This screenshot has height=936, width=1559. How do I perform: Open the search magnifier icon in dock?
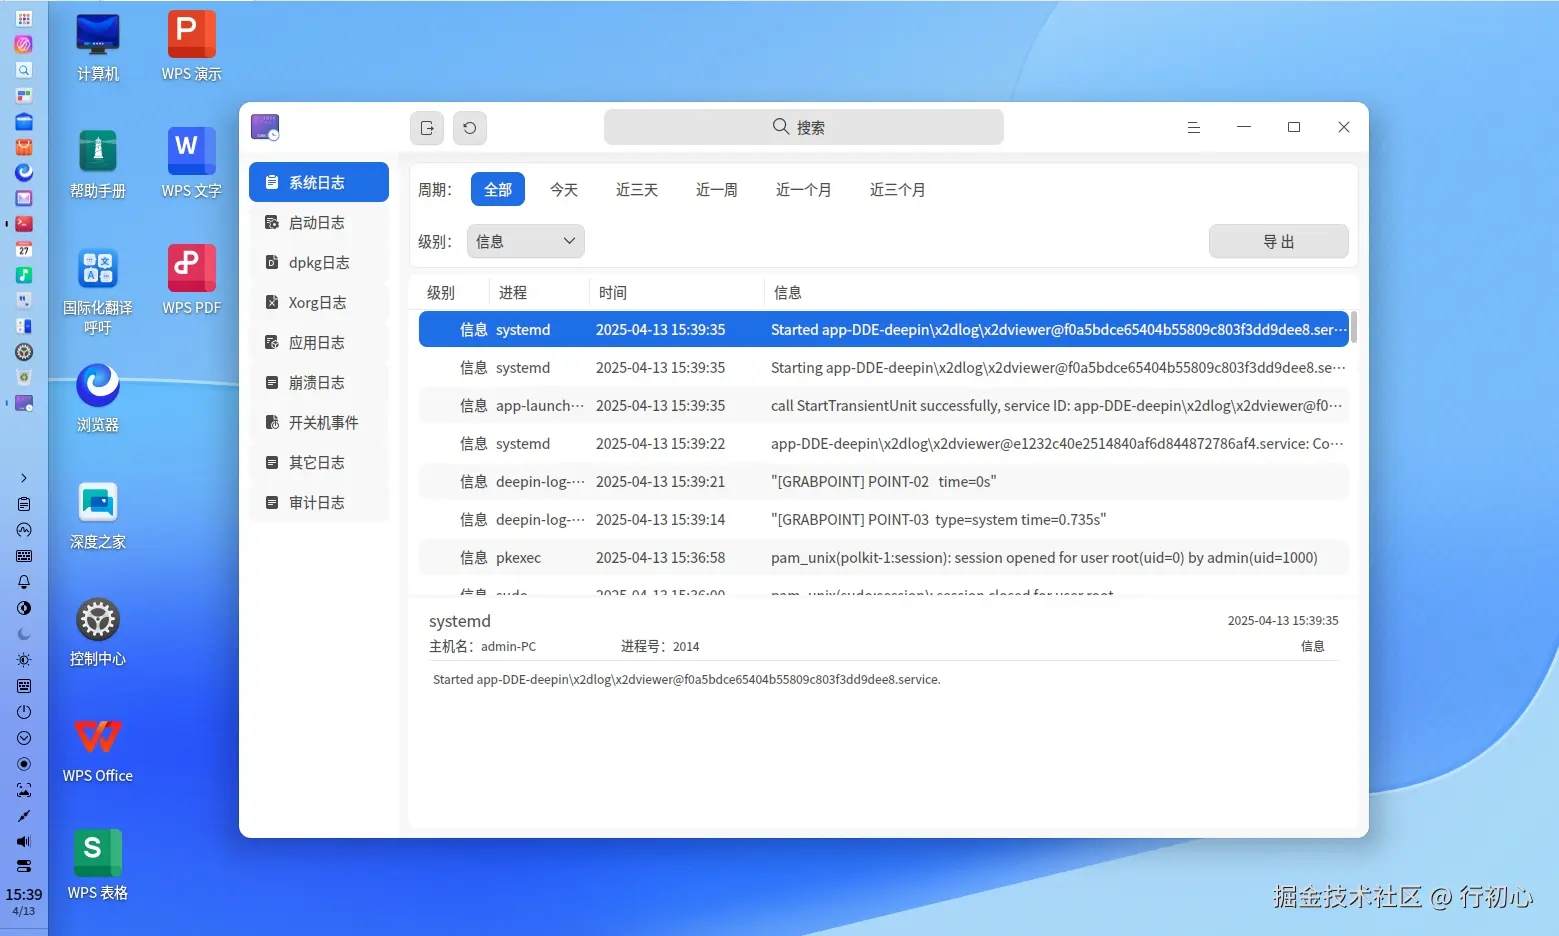[24, 70]
